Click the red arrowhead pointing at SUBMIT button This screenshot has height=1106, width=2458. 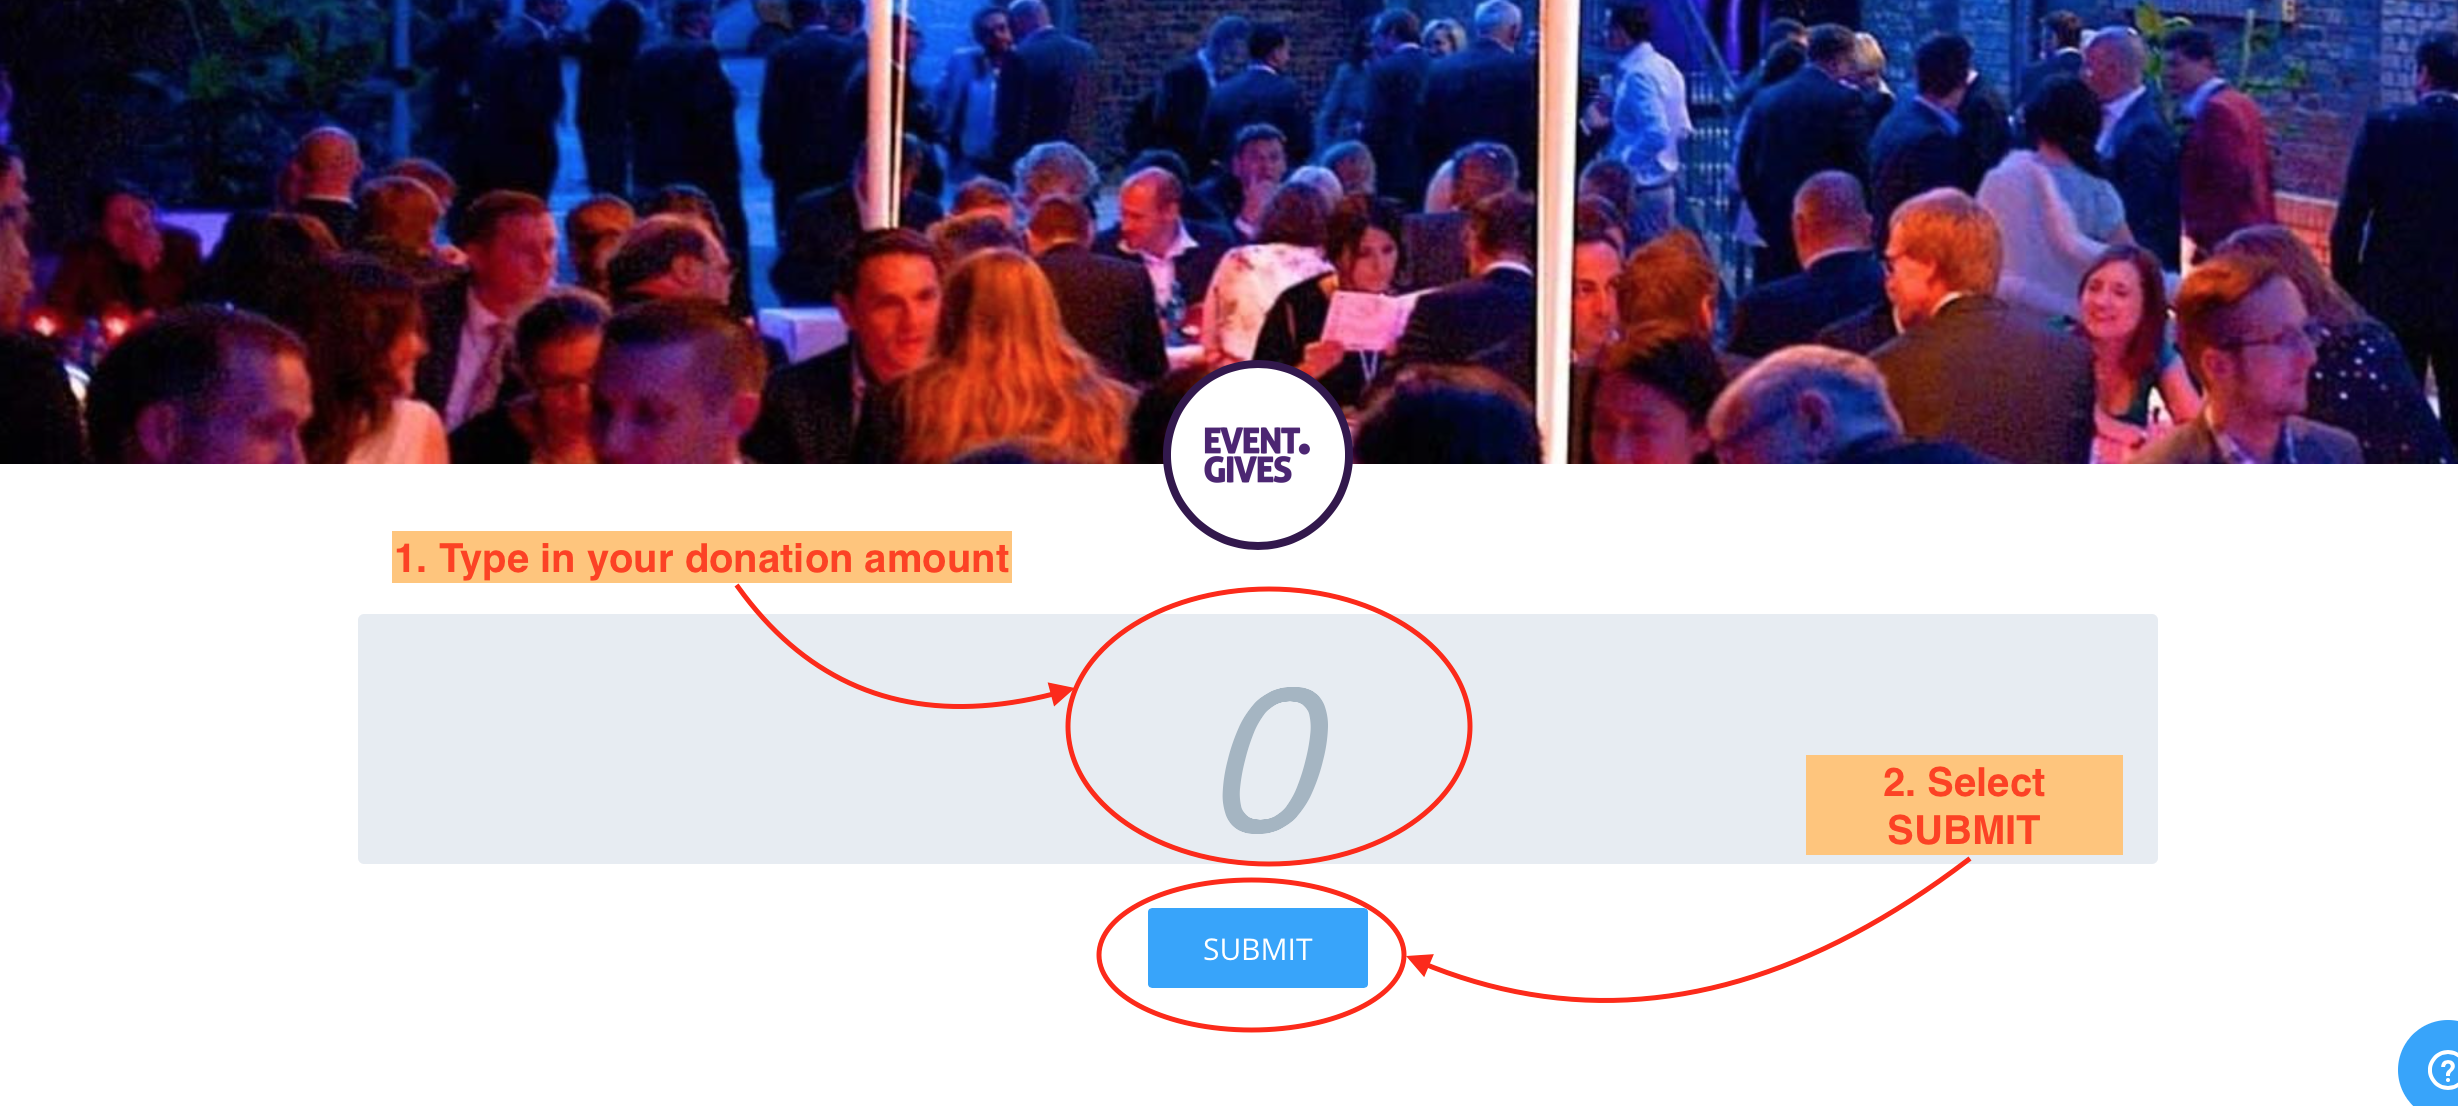click(x=1420, y=964)
